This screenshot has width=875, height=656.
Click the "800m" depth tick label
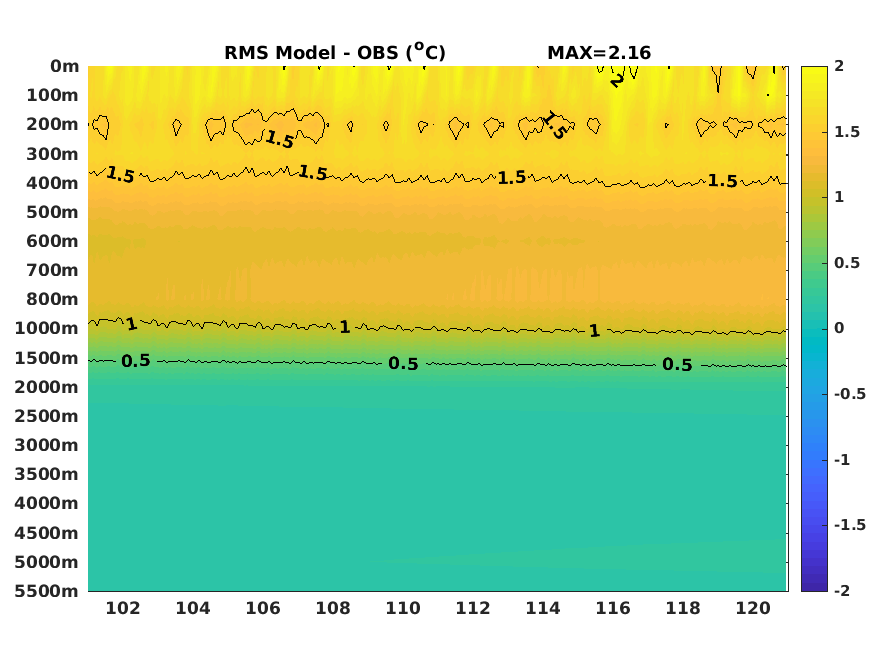52,299
